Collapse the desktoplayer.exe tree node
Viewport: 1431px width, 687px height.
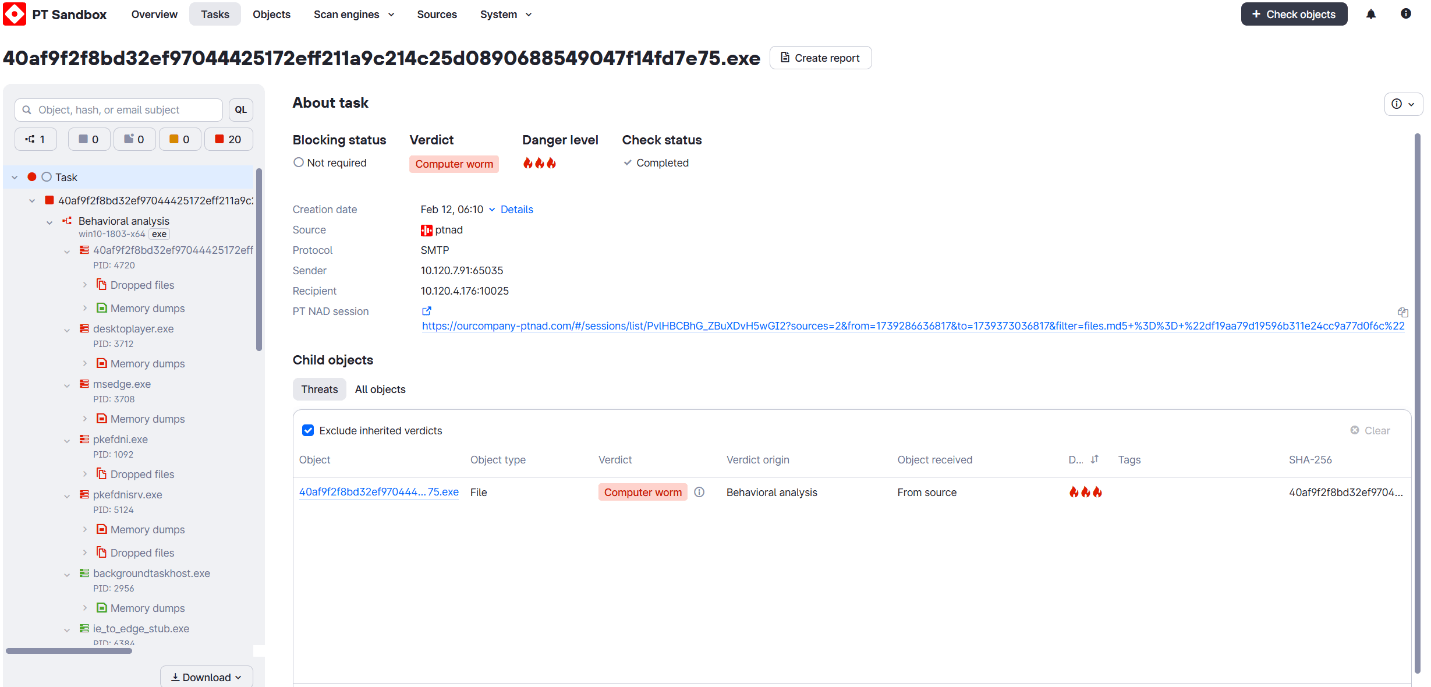pyautogui.click(x=67, y=329)
